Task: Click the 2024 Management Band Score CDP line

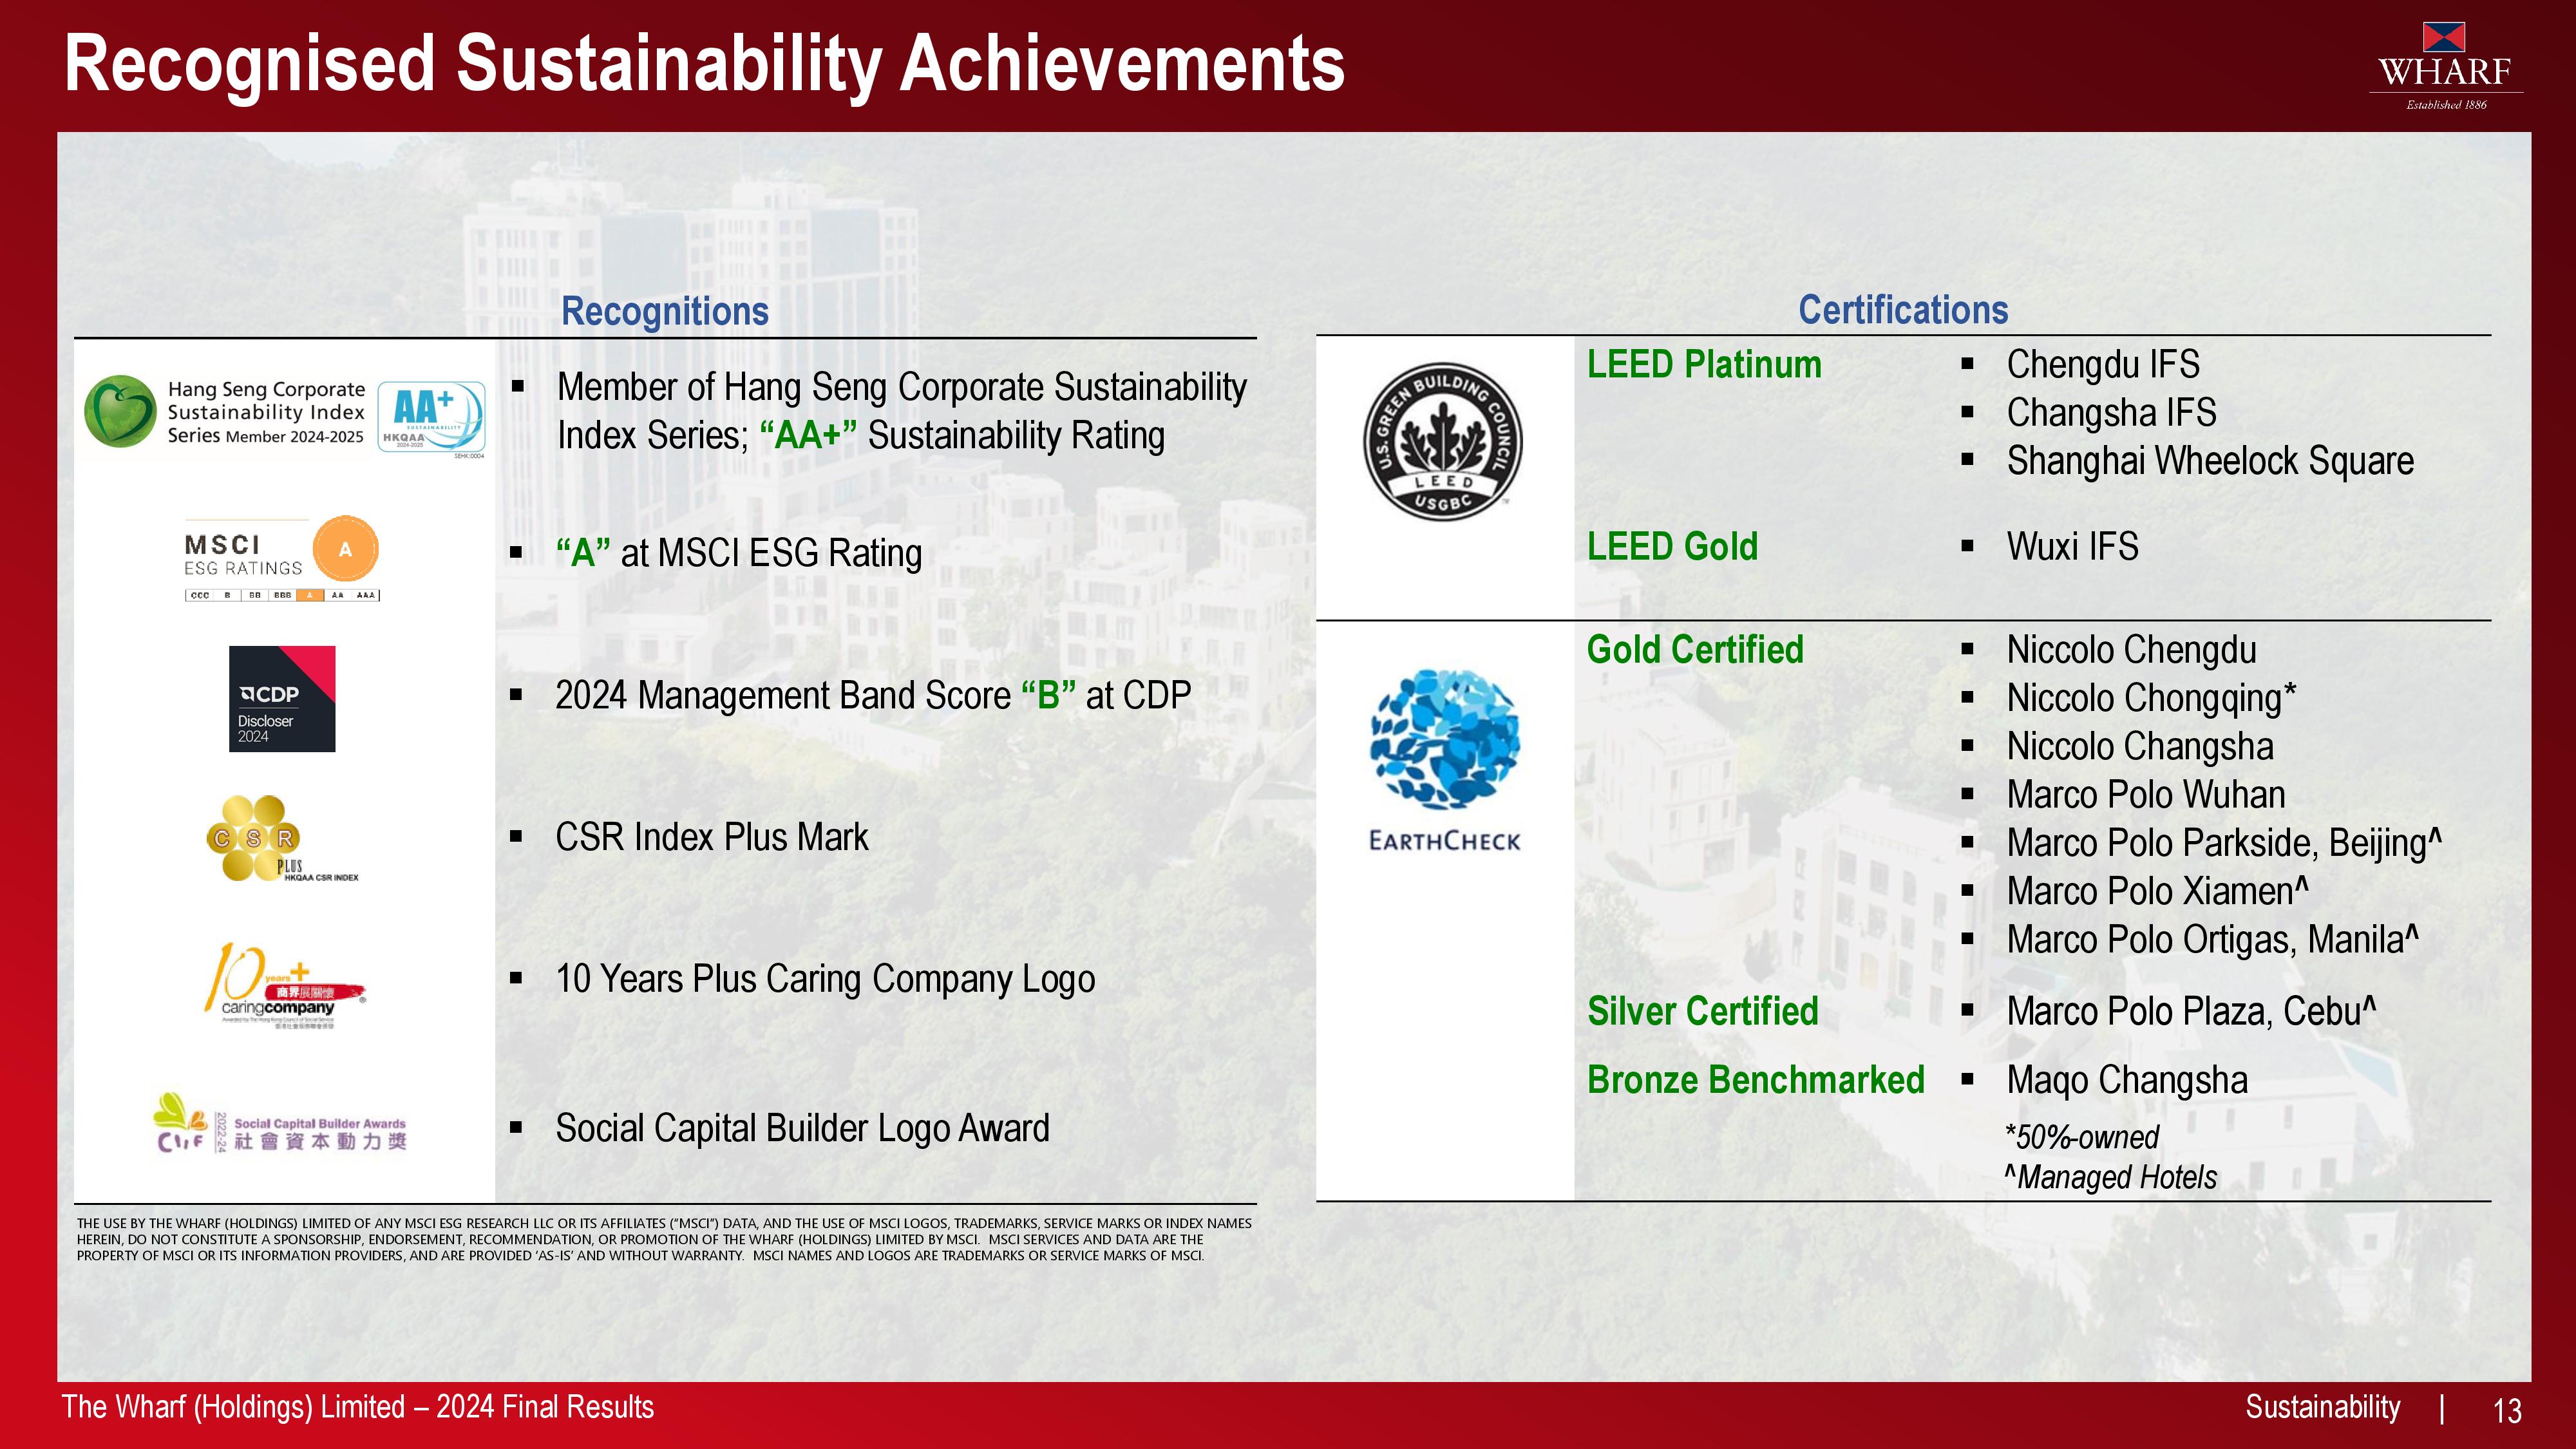Action: pos(873,695)
